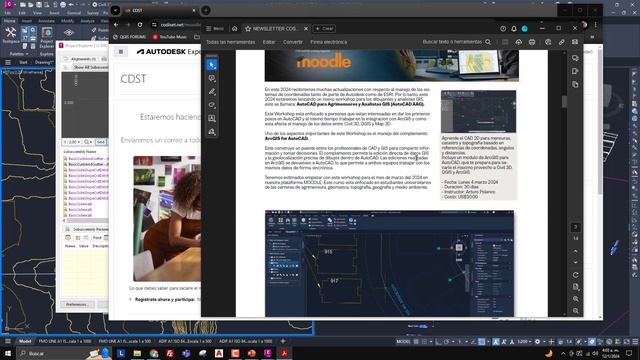Open the Toolspace icon in Civil 3D ribbon
Screen dimensions: 640x360
point(11,35)
